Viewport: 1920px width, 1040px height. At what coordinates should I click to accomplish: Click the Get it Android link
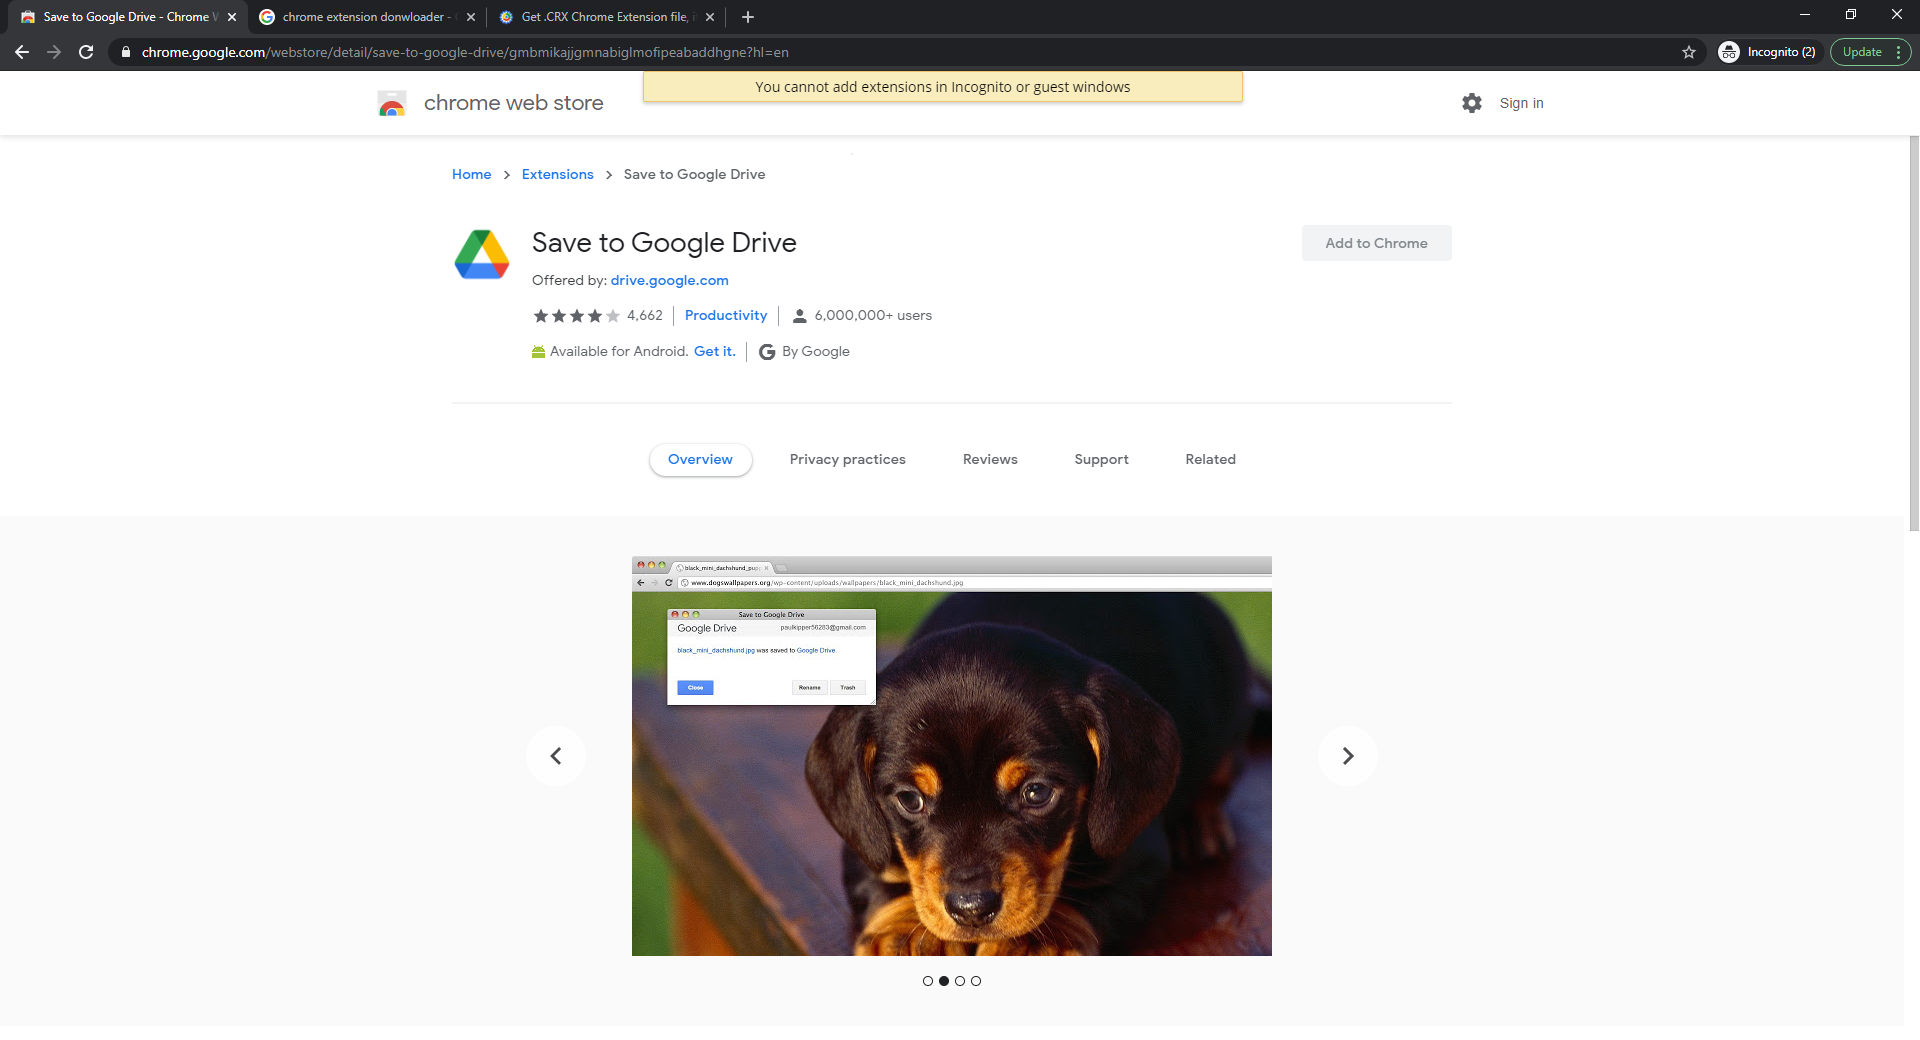714,351
